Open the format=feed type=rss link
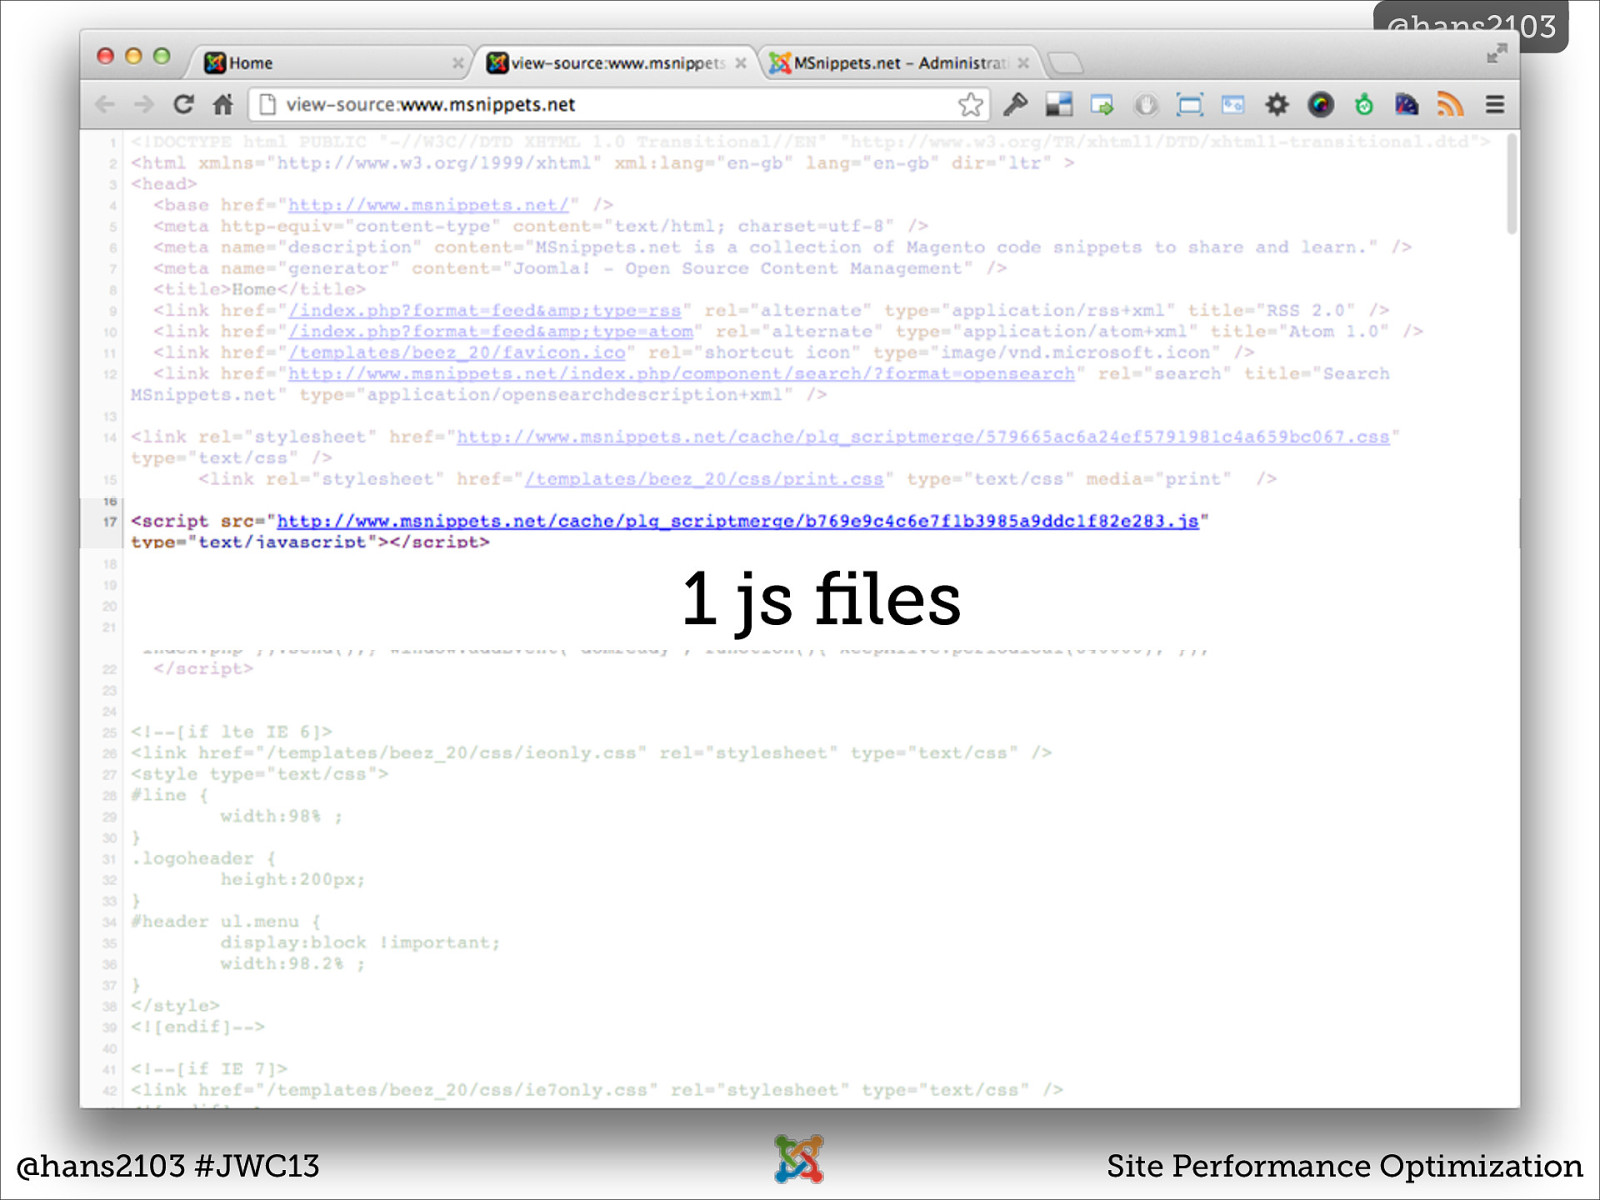 (x=485, y=311)
